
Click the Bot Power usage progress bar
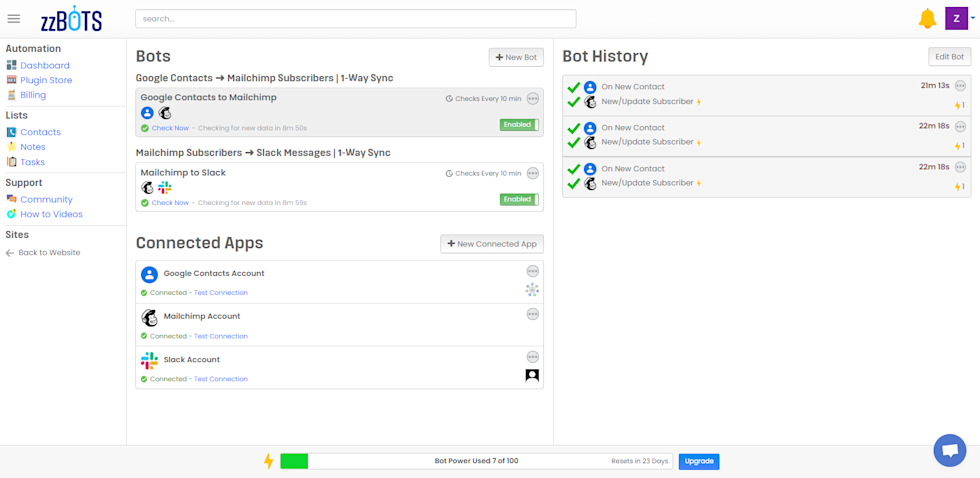pos(475,461)
